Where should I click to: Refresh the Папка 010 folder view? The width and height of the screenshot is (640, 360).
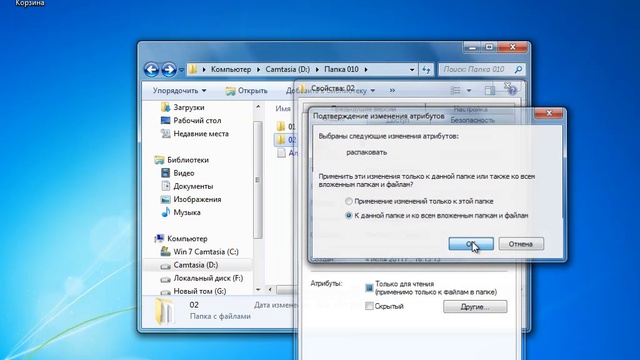(x=426, y=69)
